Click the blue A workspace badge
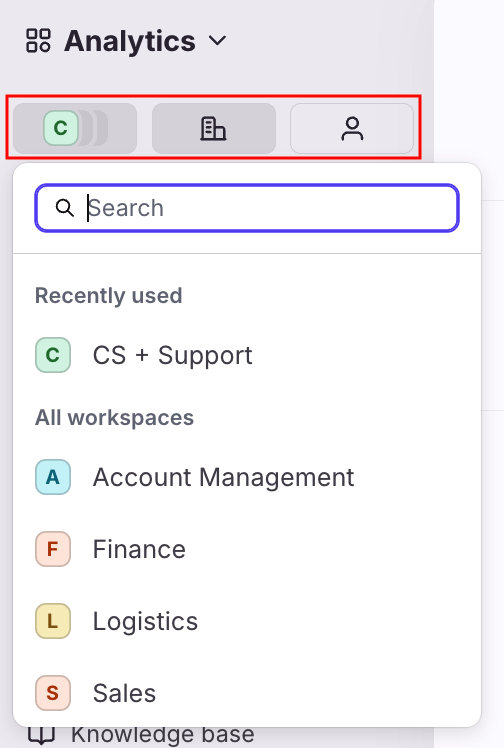This screenshot has height=748, width=504. [53, 477]
